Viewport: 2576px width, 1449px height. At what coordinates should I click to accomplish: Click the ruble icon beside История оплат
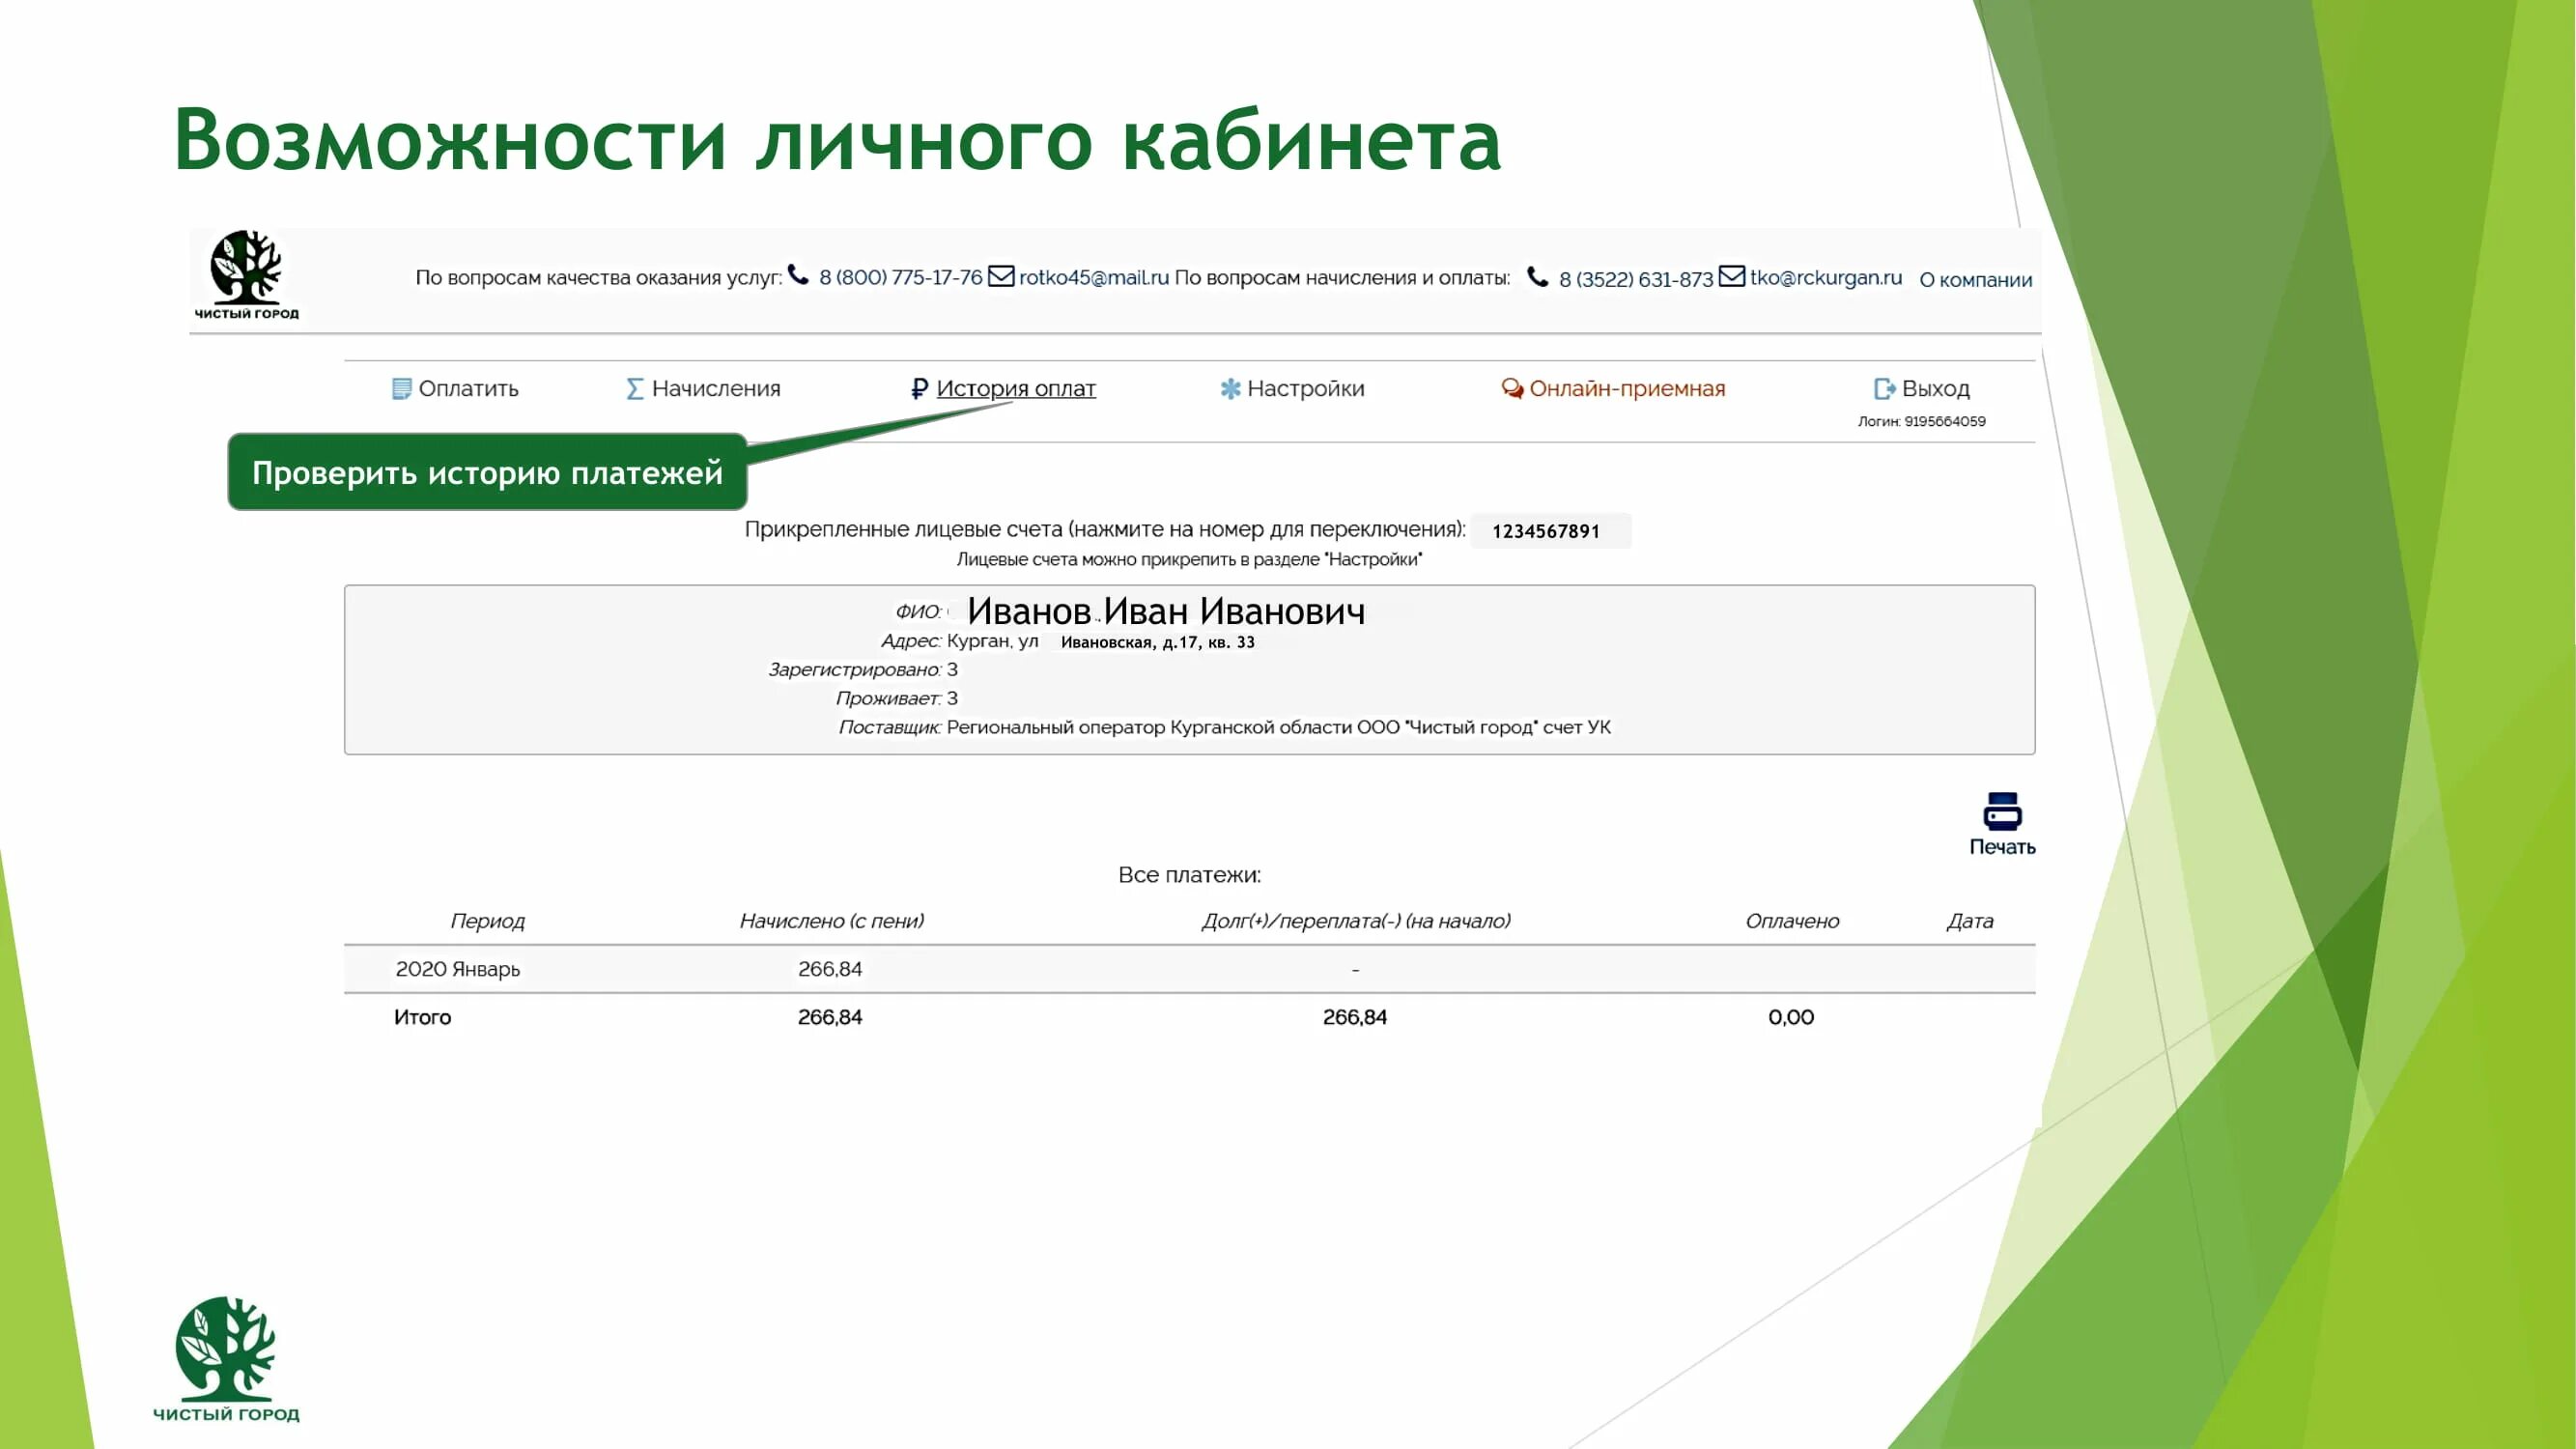(921, 389)
